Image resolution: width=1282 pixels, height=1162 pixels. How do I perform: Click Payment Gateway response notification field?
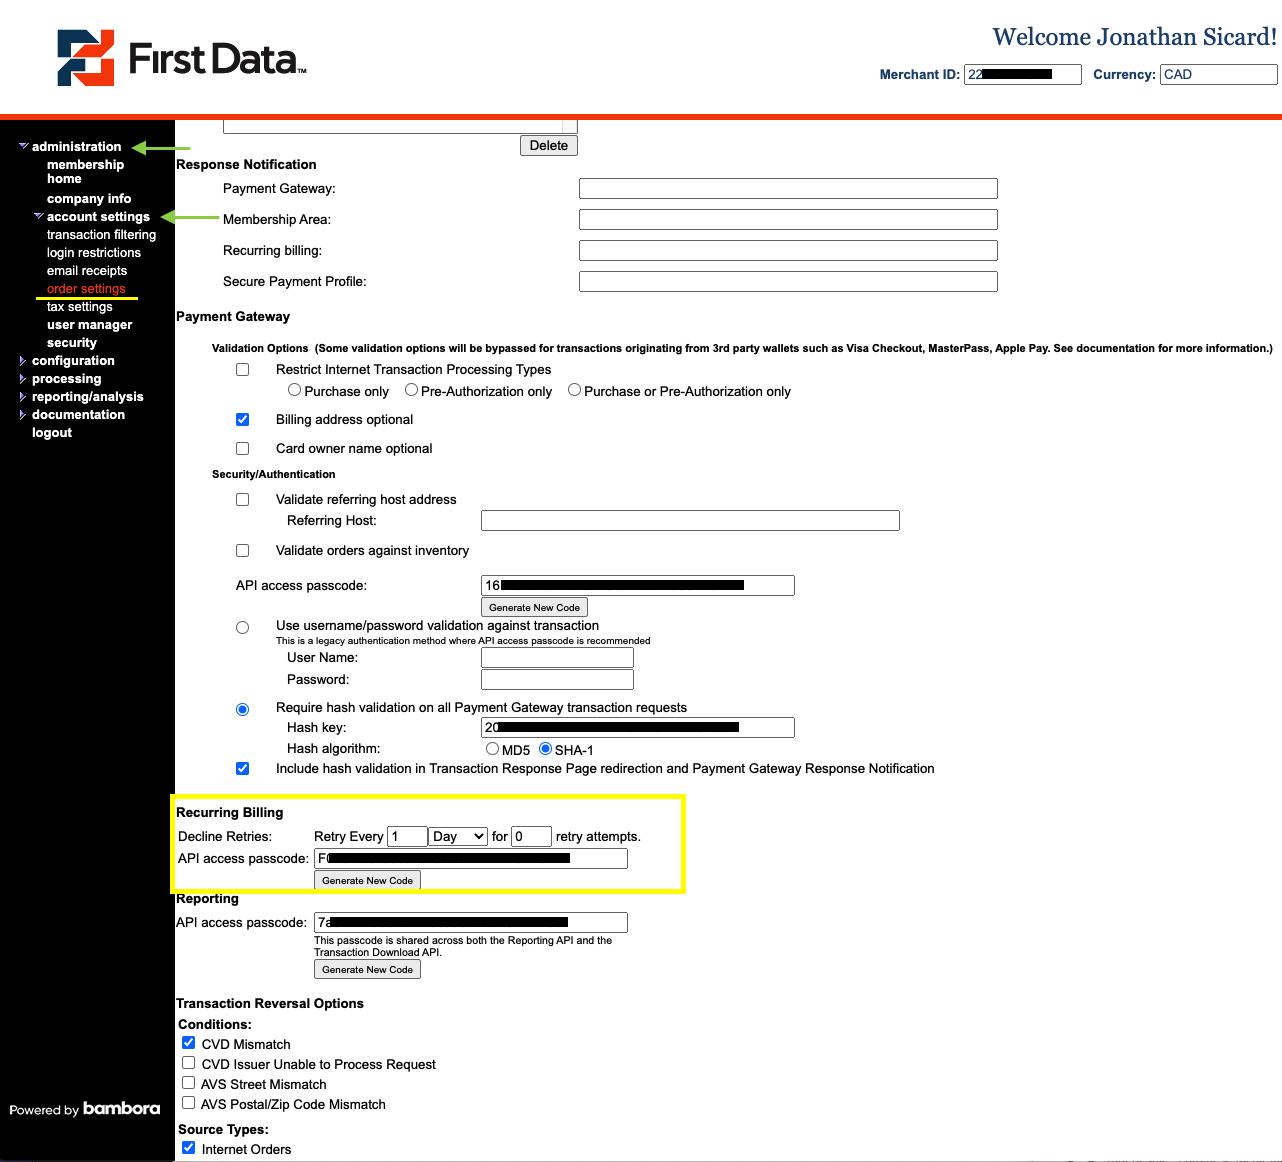pos(788,188)
